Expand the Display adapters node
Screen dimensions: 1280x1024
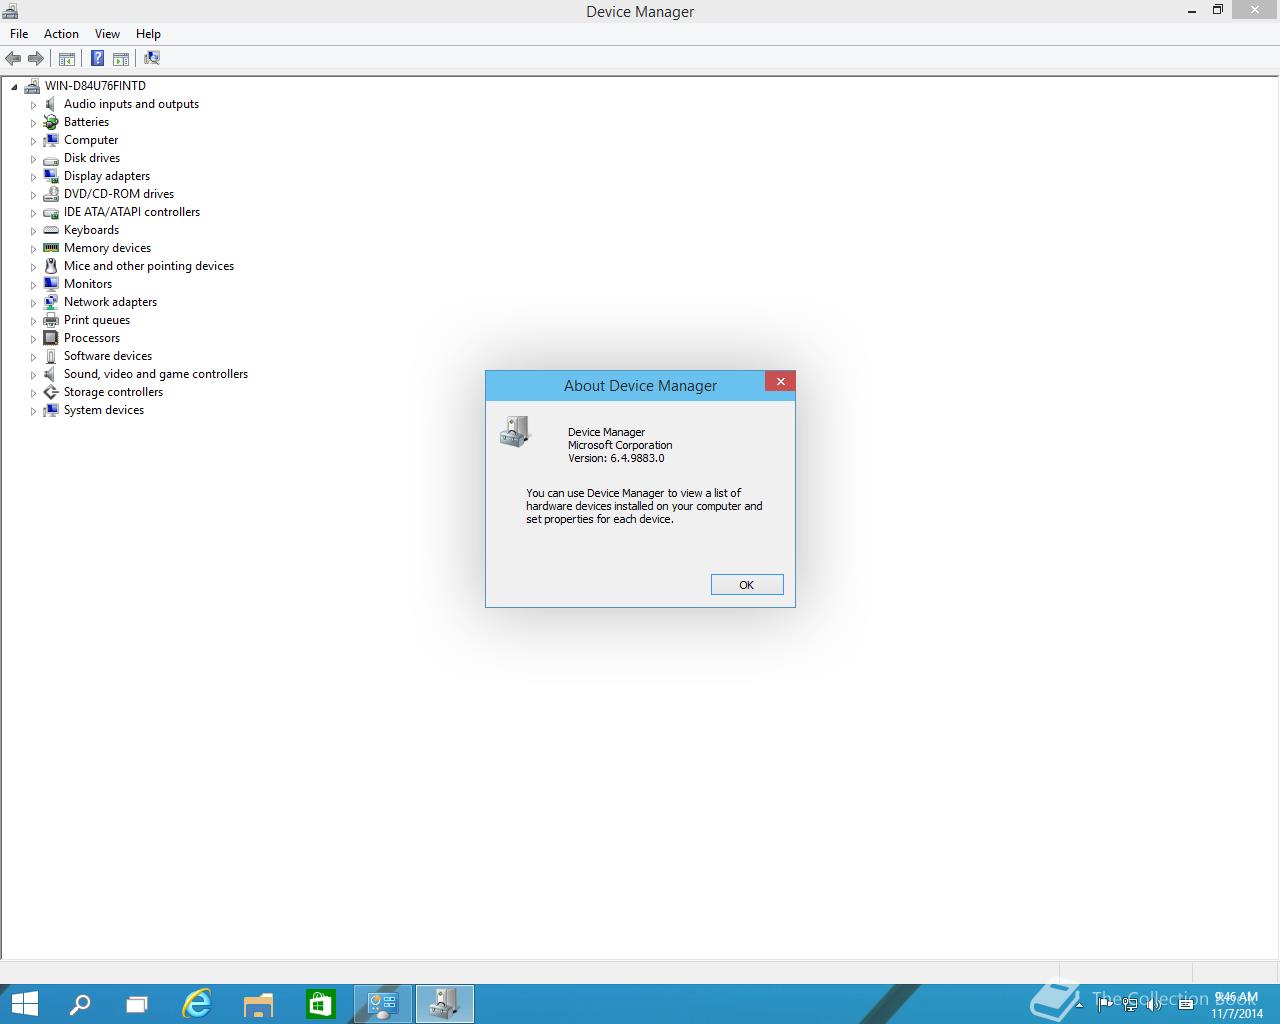33,177
